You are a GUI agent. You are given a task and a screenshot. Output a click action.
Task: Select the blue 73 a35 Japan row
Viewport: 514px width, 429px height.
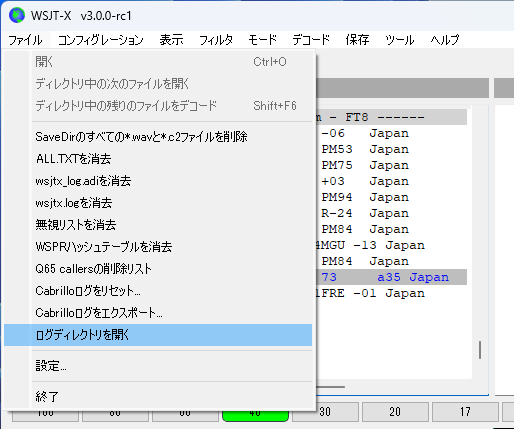[392, 277]
